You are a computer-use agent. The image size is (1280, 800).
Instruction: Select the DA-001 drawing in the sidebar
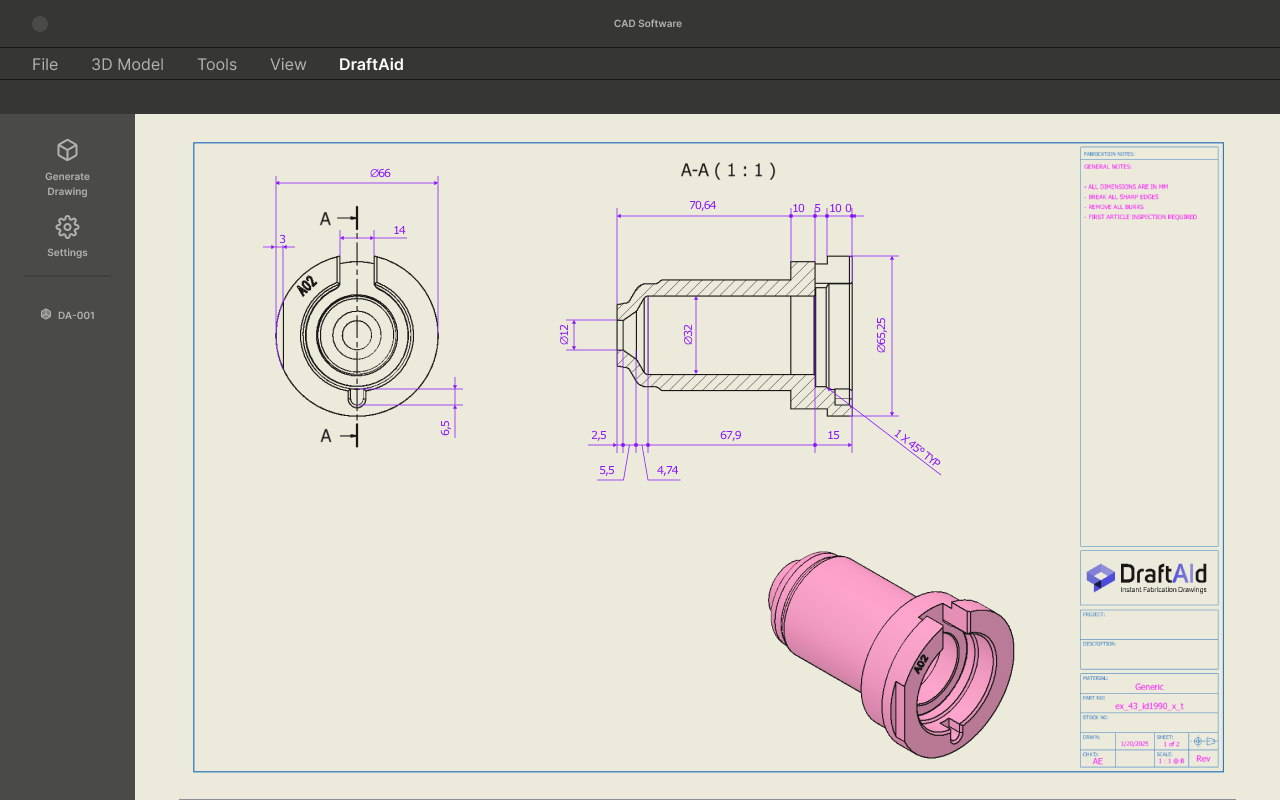pos(67,315)
